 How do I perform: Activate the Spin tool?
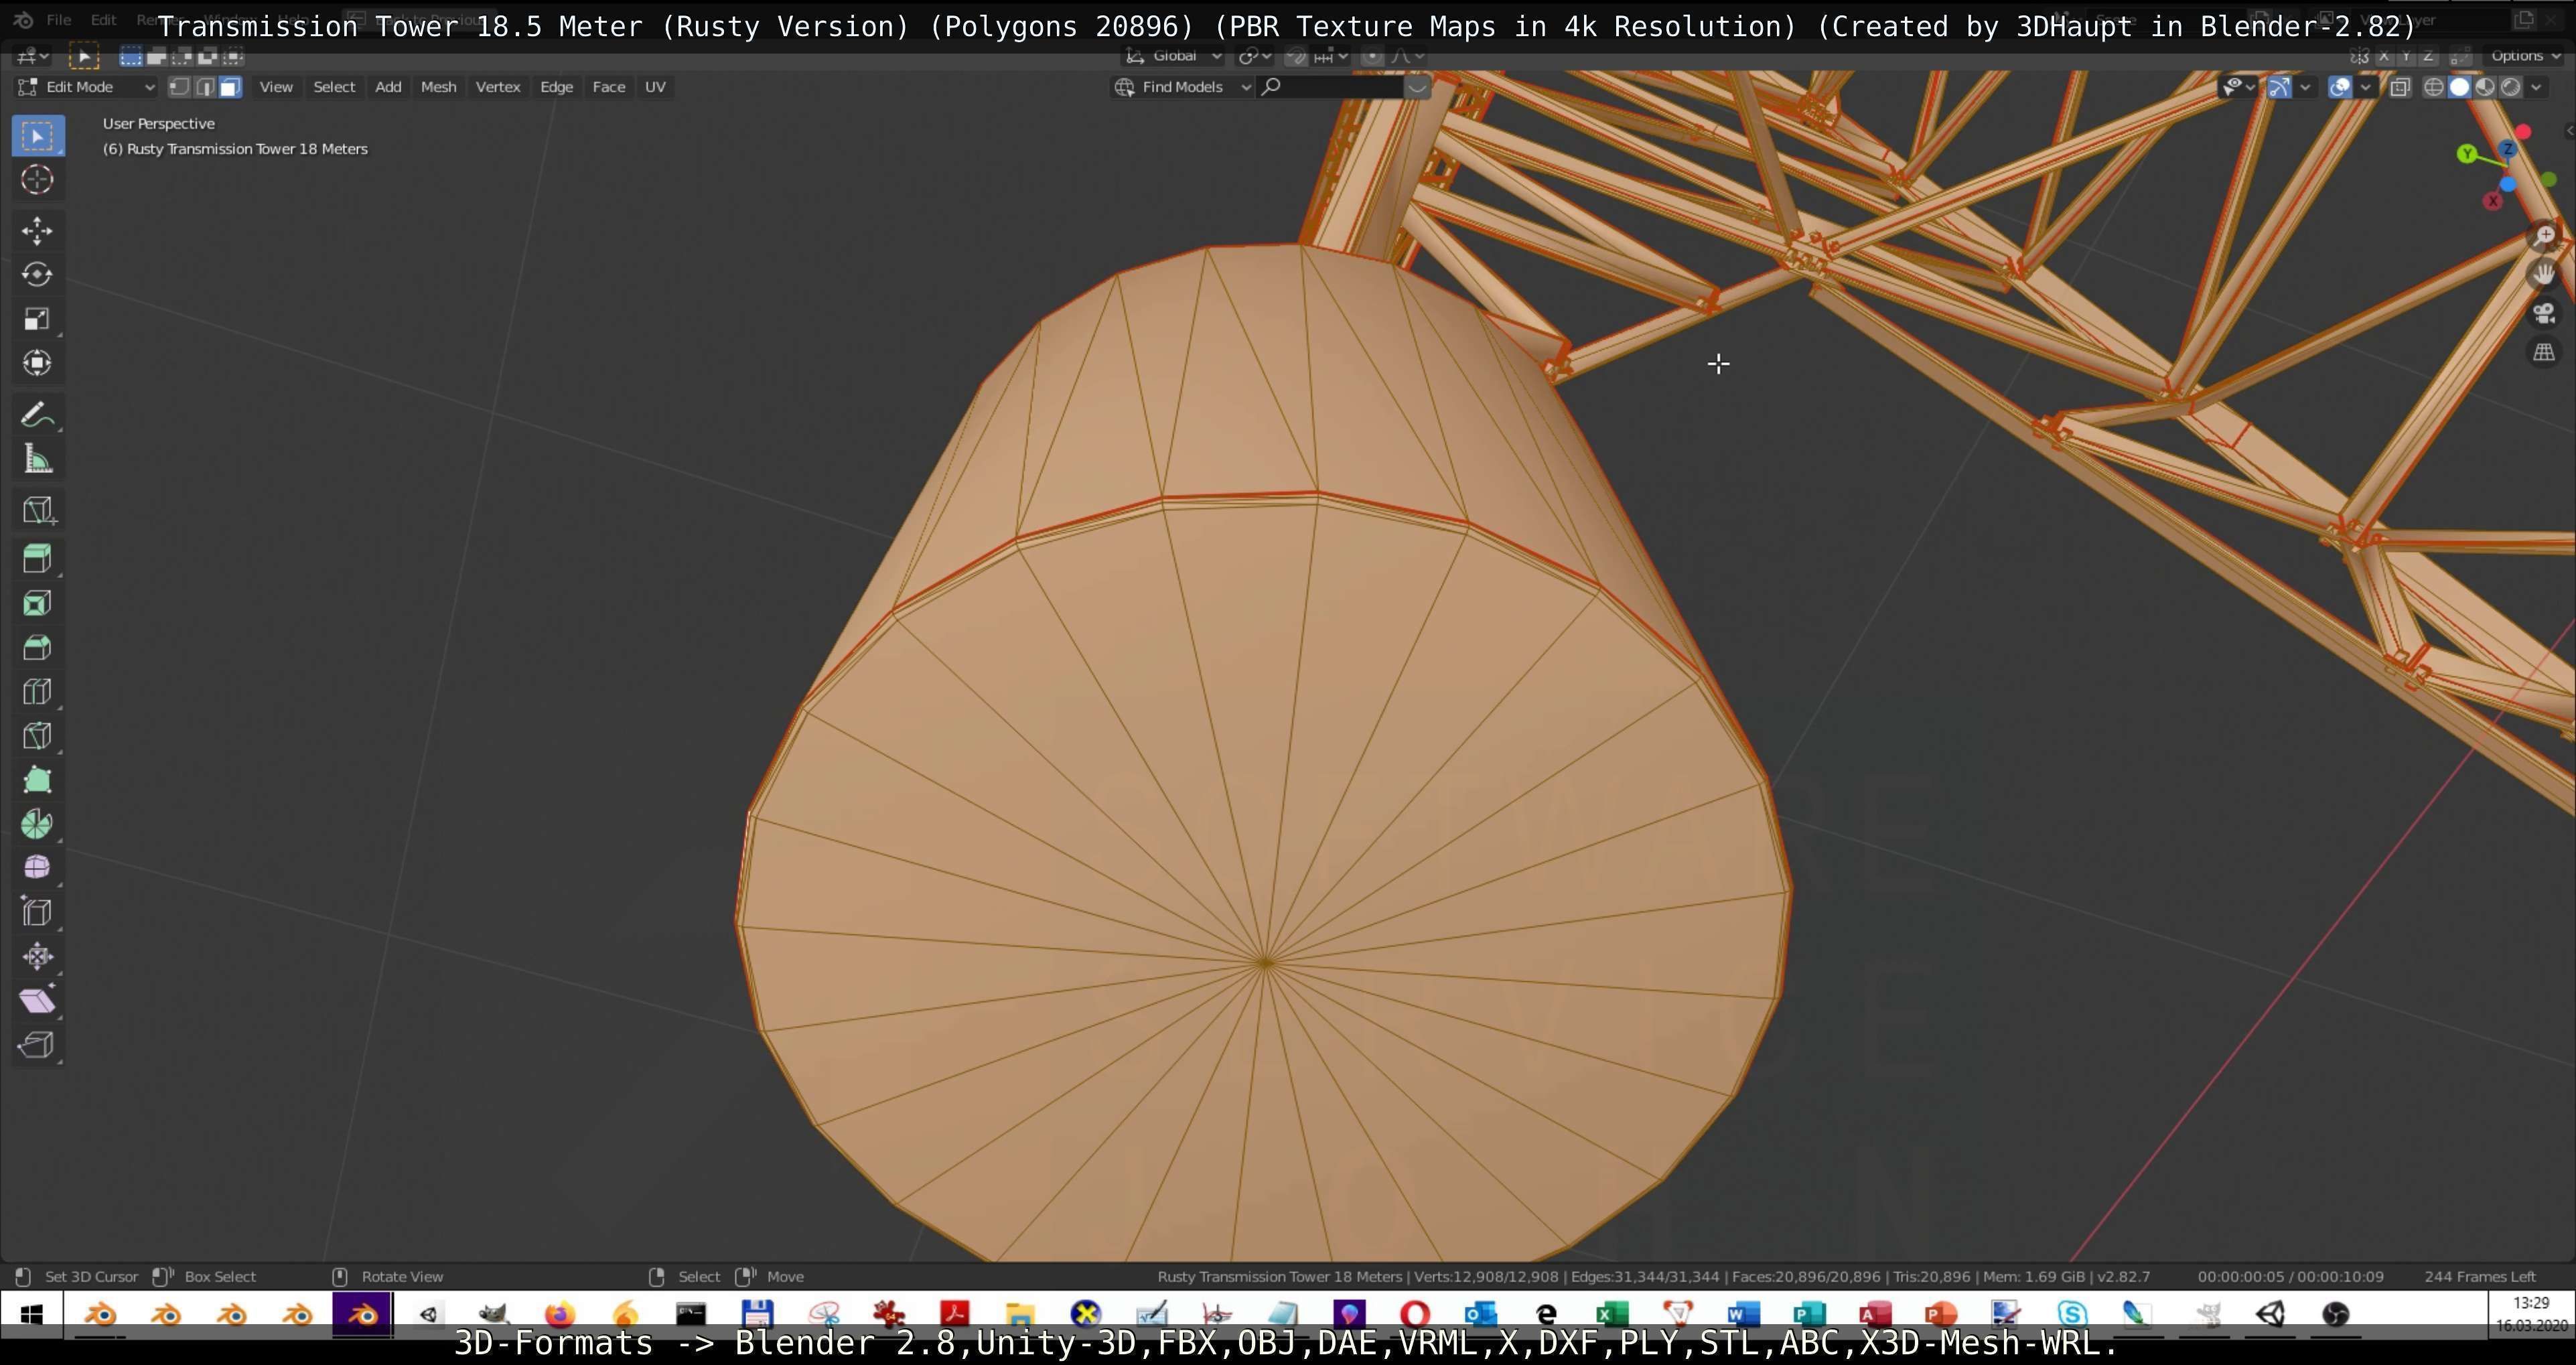point(38,824)
